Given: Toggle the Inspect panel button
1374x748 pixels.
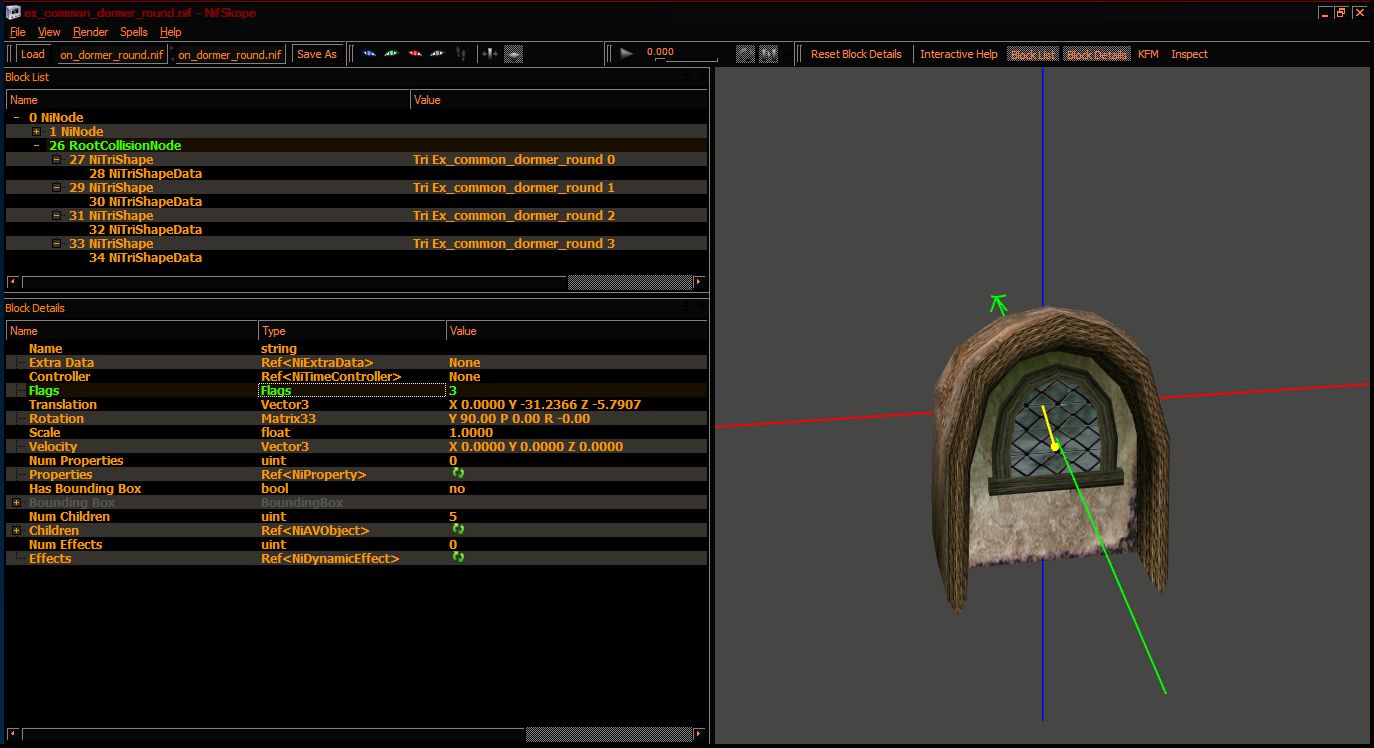Looking at the screenshot, I should coord(1189,54).
